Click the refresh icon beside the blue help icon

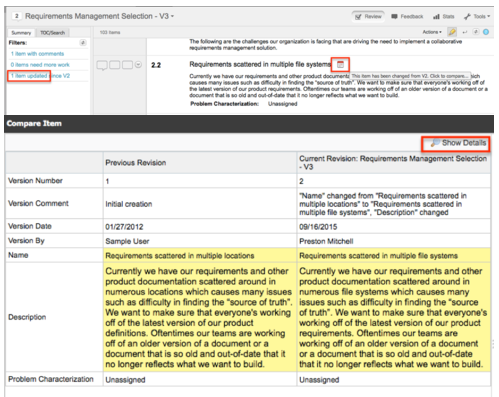[476, 32]
